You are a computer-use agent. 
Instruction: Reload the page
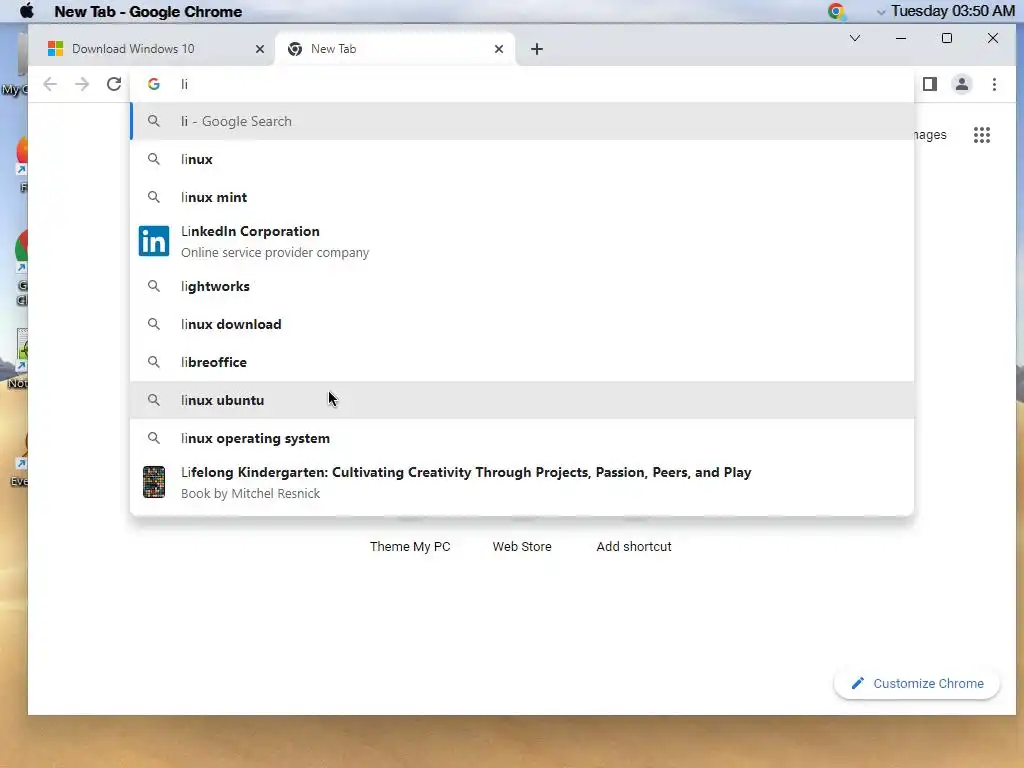pos(114,84)
